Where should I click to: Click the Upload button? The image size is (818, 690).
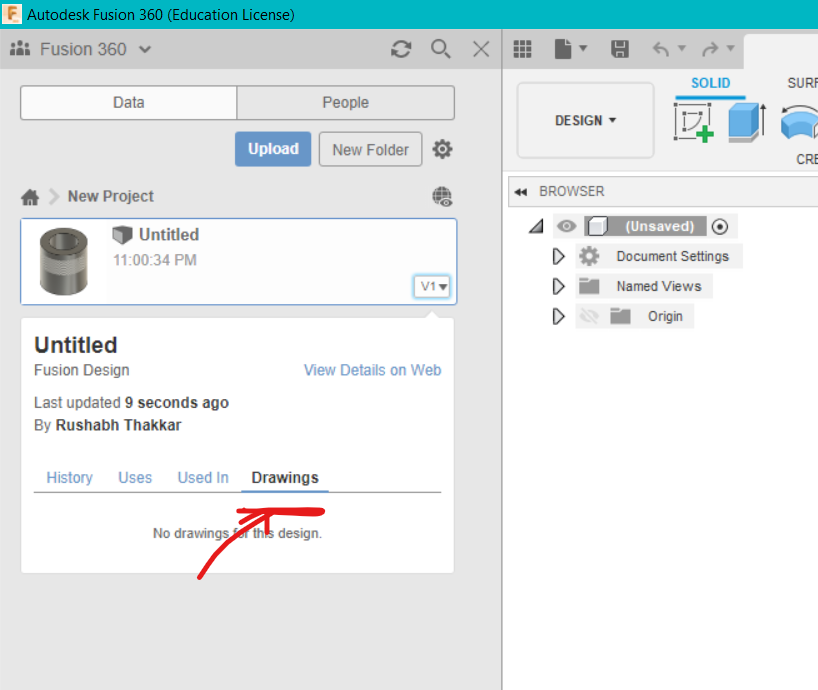[273, 149]
